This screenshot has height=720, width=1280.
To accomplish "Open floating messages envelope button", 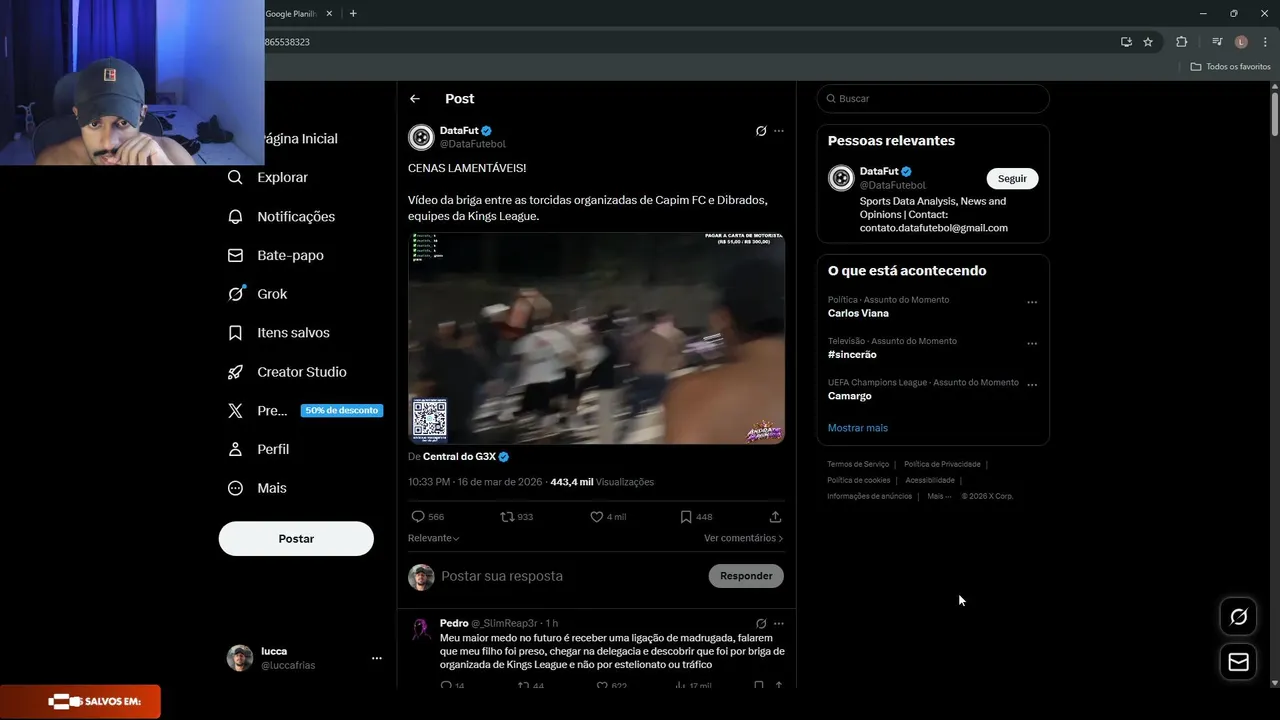I will click(1238, 662).
